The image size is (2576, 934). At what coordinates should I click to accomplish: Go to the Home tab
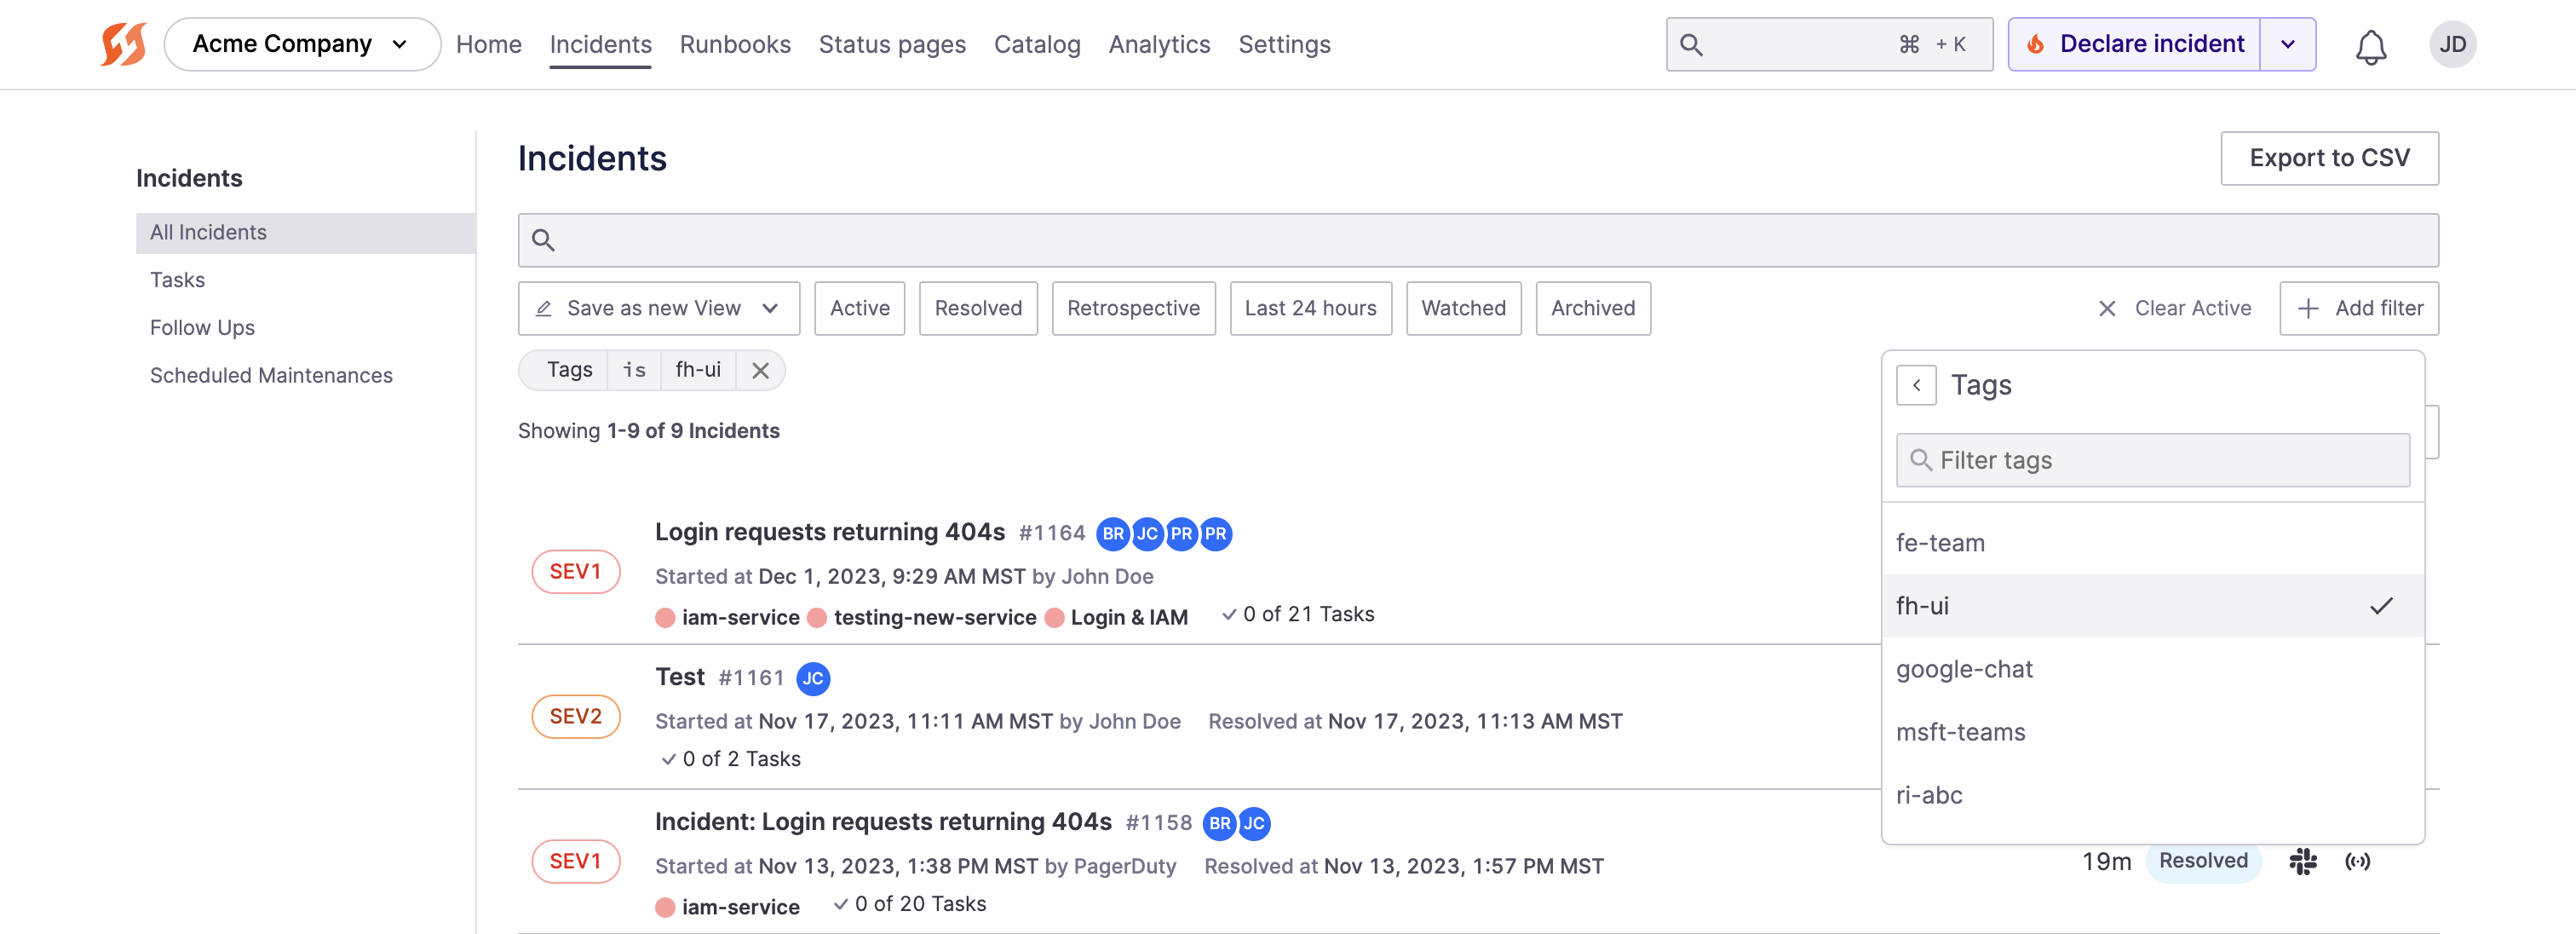pos(488,45)
